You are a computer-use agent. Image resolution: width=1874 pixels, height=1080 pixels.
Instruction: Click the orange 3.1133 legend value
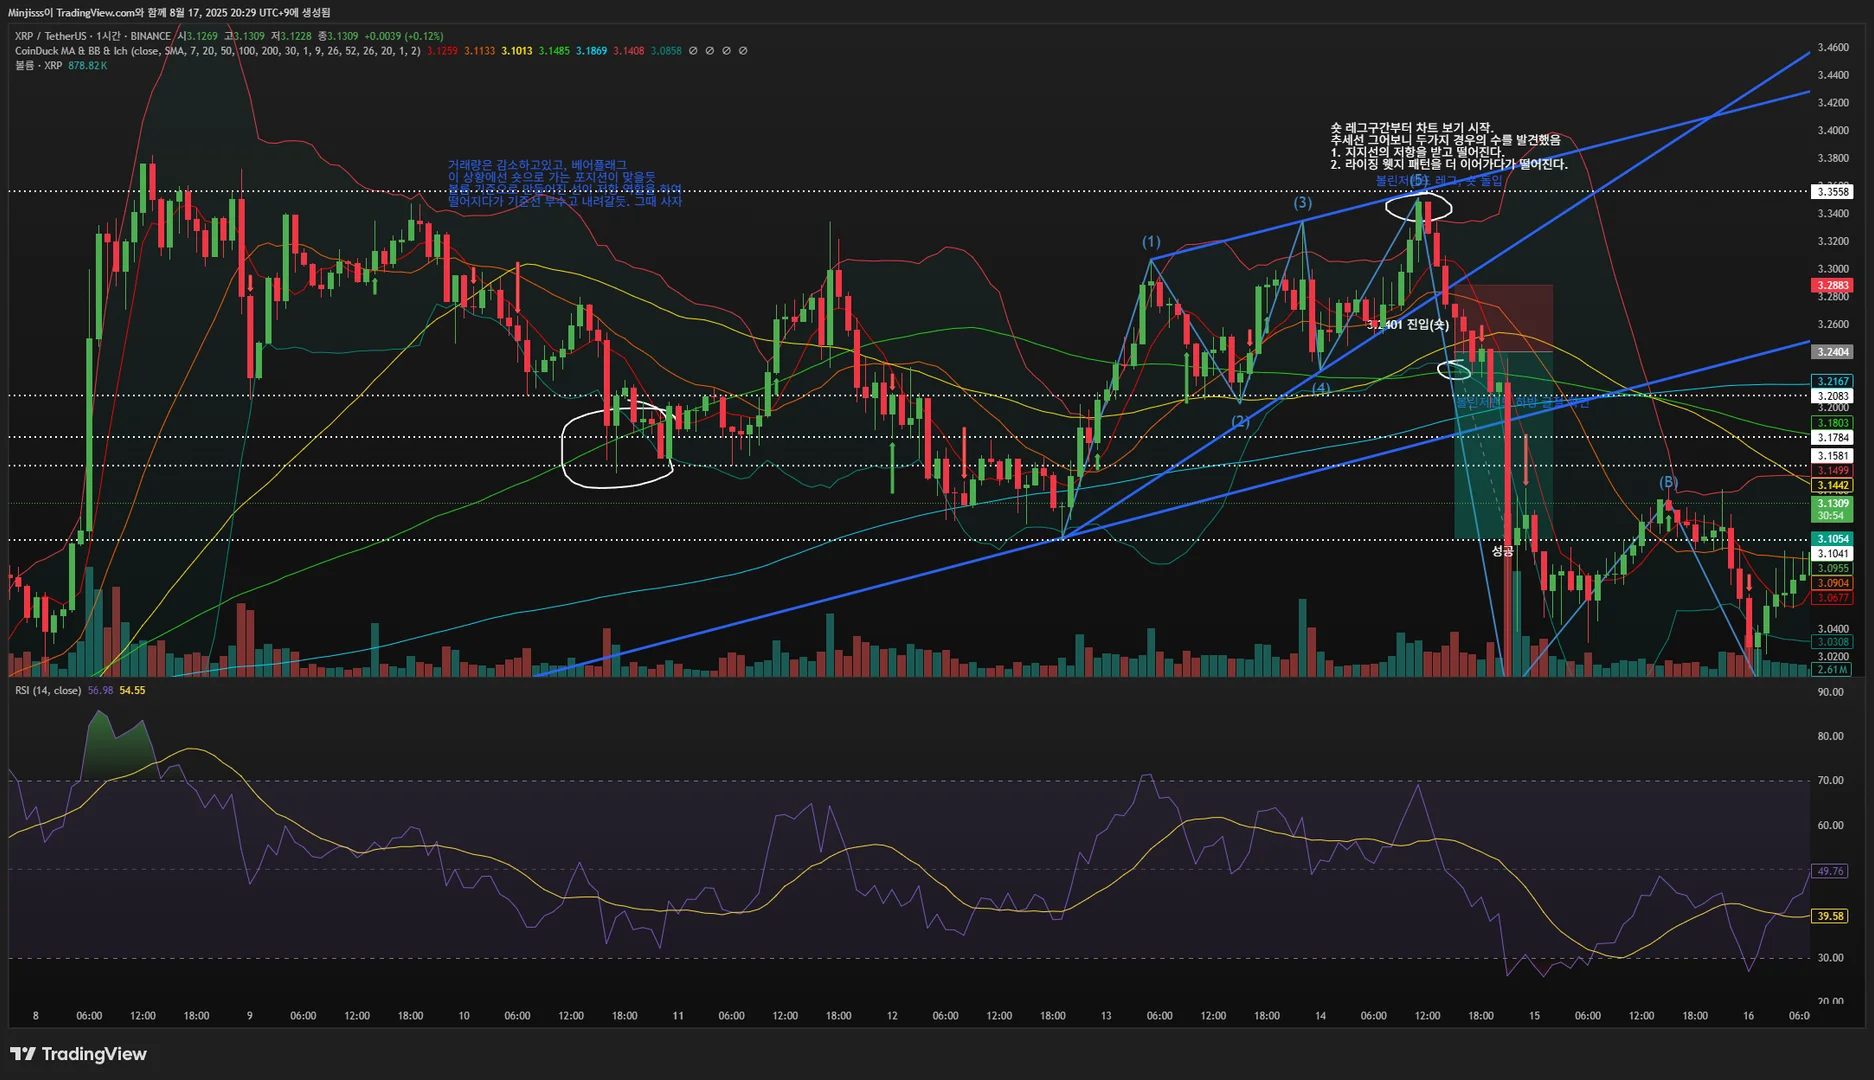(479, 51)
